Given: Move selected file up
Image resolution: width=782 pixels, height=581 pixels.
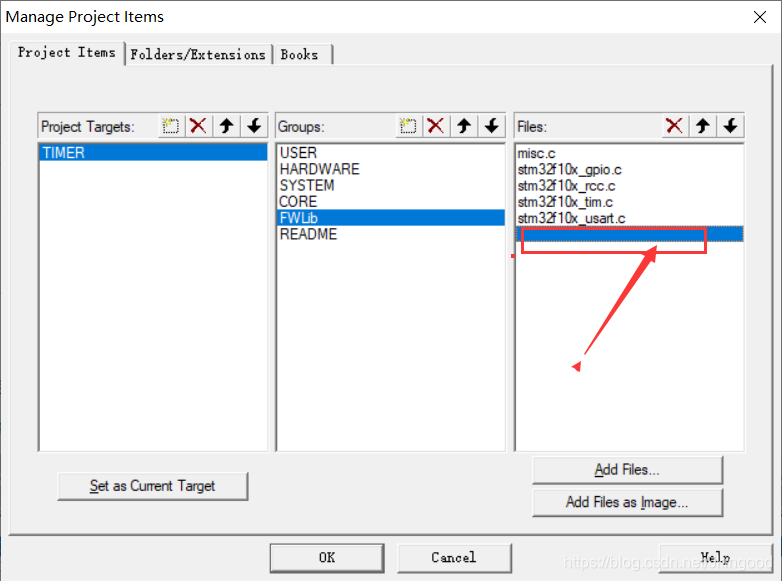Looking at the screenshot, I should tap(703, 126).
